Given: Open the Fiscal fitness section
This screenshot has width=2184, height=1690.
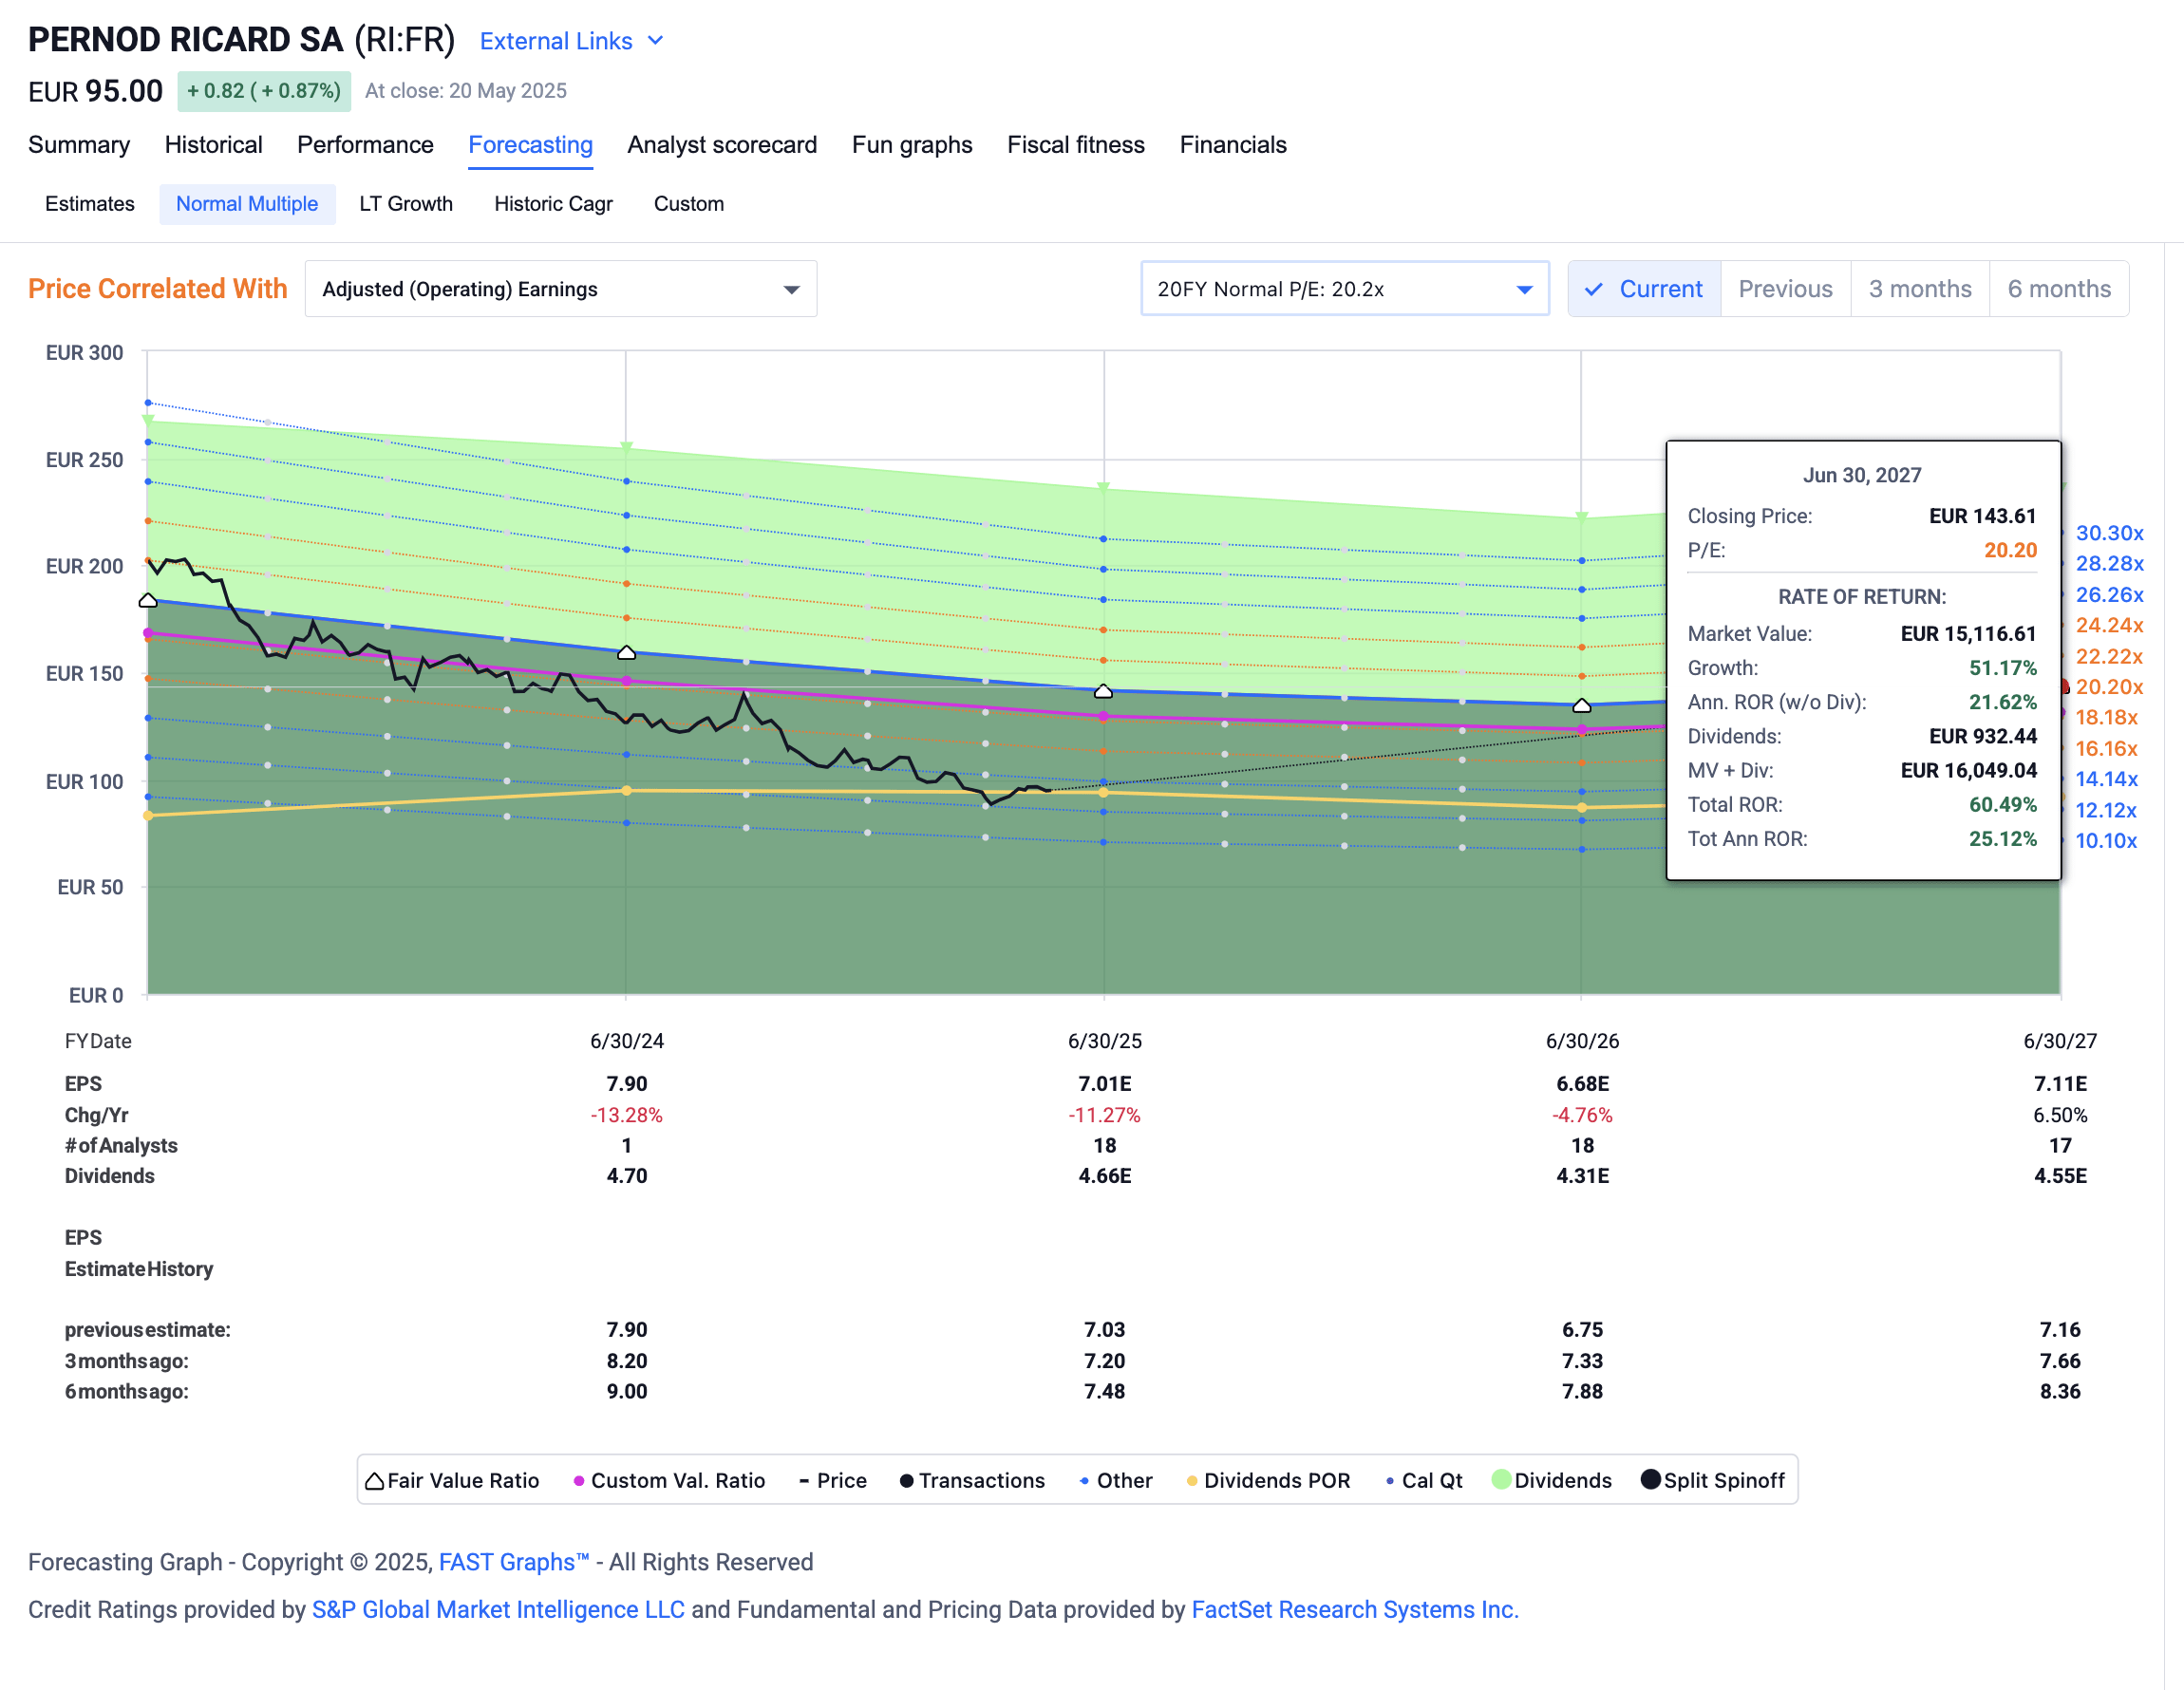Looking at the screenshot, I should [x=1076, y=145].
